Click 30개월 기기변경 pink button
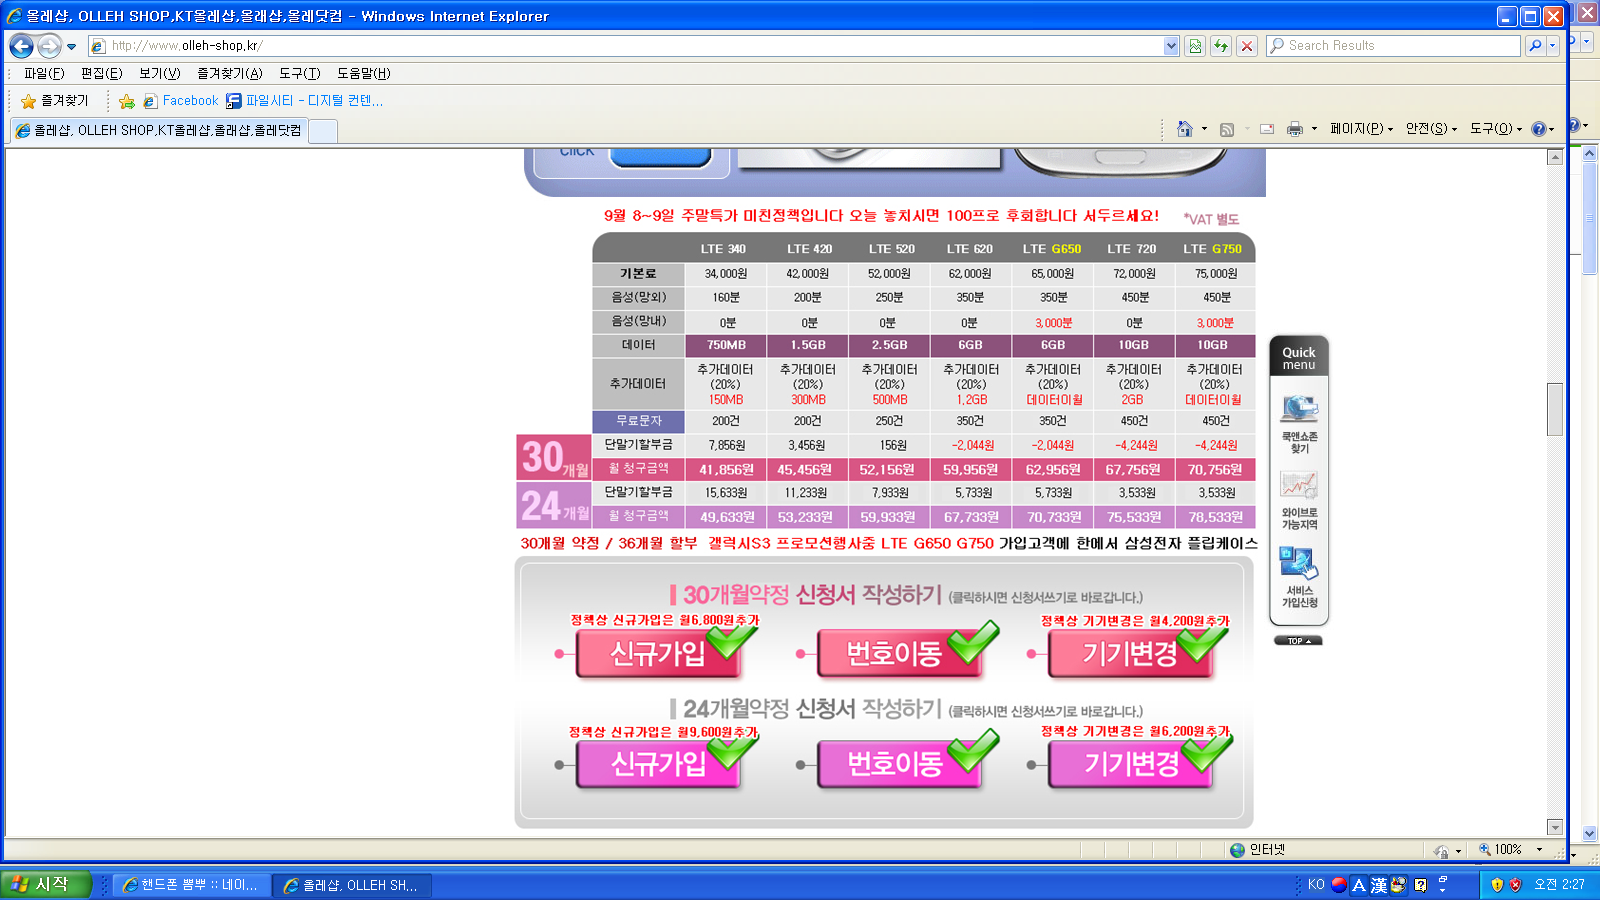Screen dimensions: 1600x900 point(1131,654)
